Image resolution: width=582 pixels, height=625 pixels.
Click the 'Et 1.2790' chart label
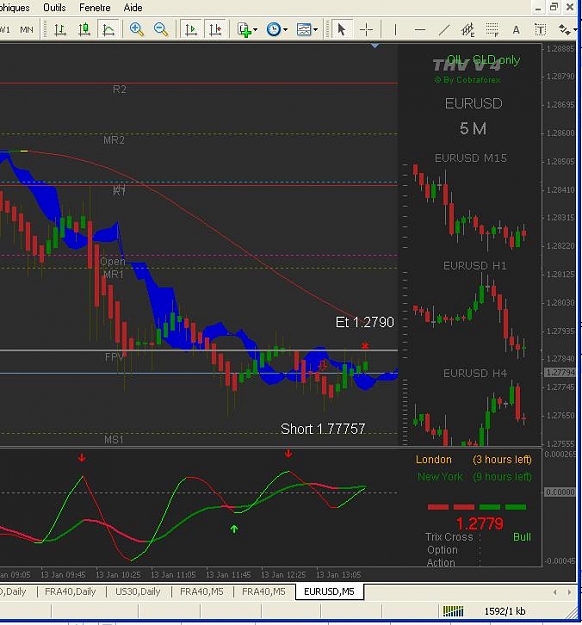pyautogui.click(x=365, y=322)
